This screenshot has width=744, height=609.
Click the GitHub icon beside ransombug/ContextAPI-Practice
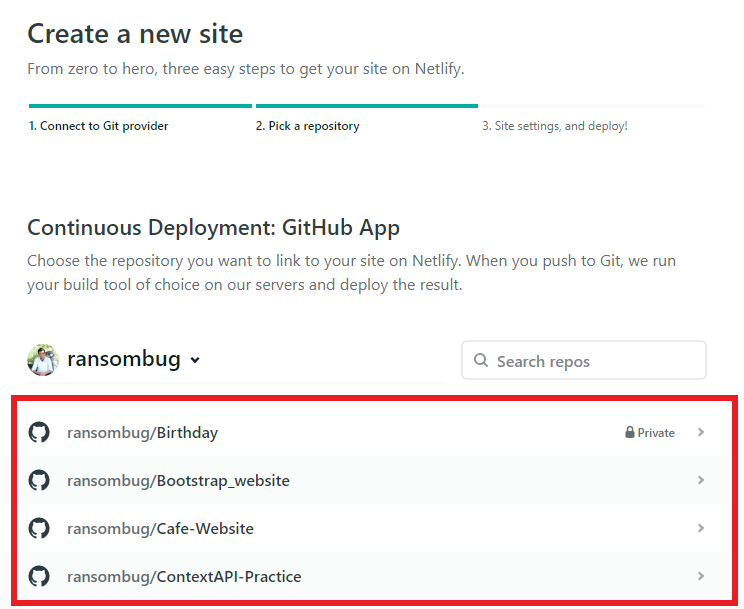[39, 576]
